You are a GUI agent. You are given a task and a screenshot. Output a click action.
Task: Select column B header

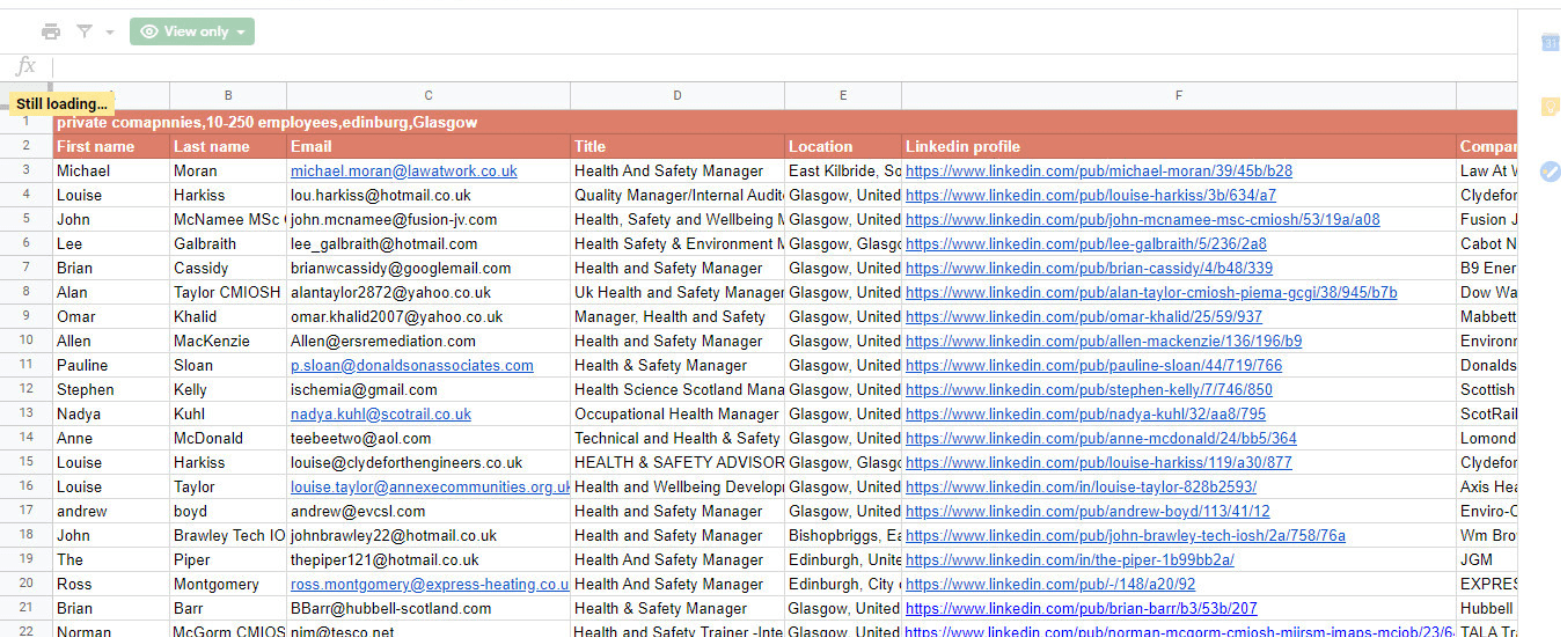[x=228, y=96]
